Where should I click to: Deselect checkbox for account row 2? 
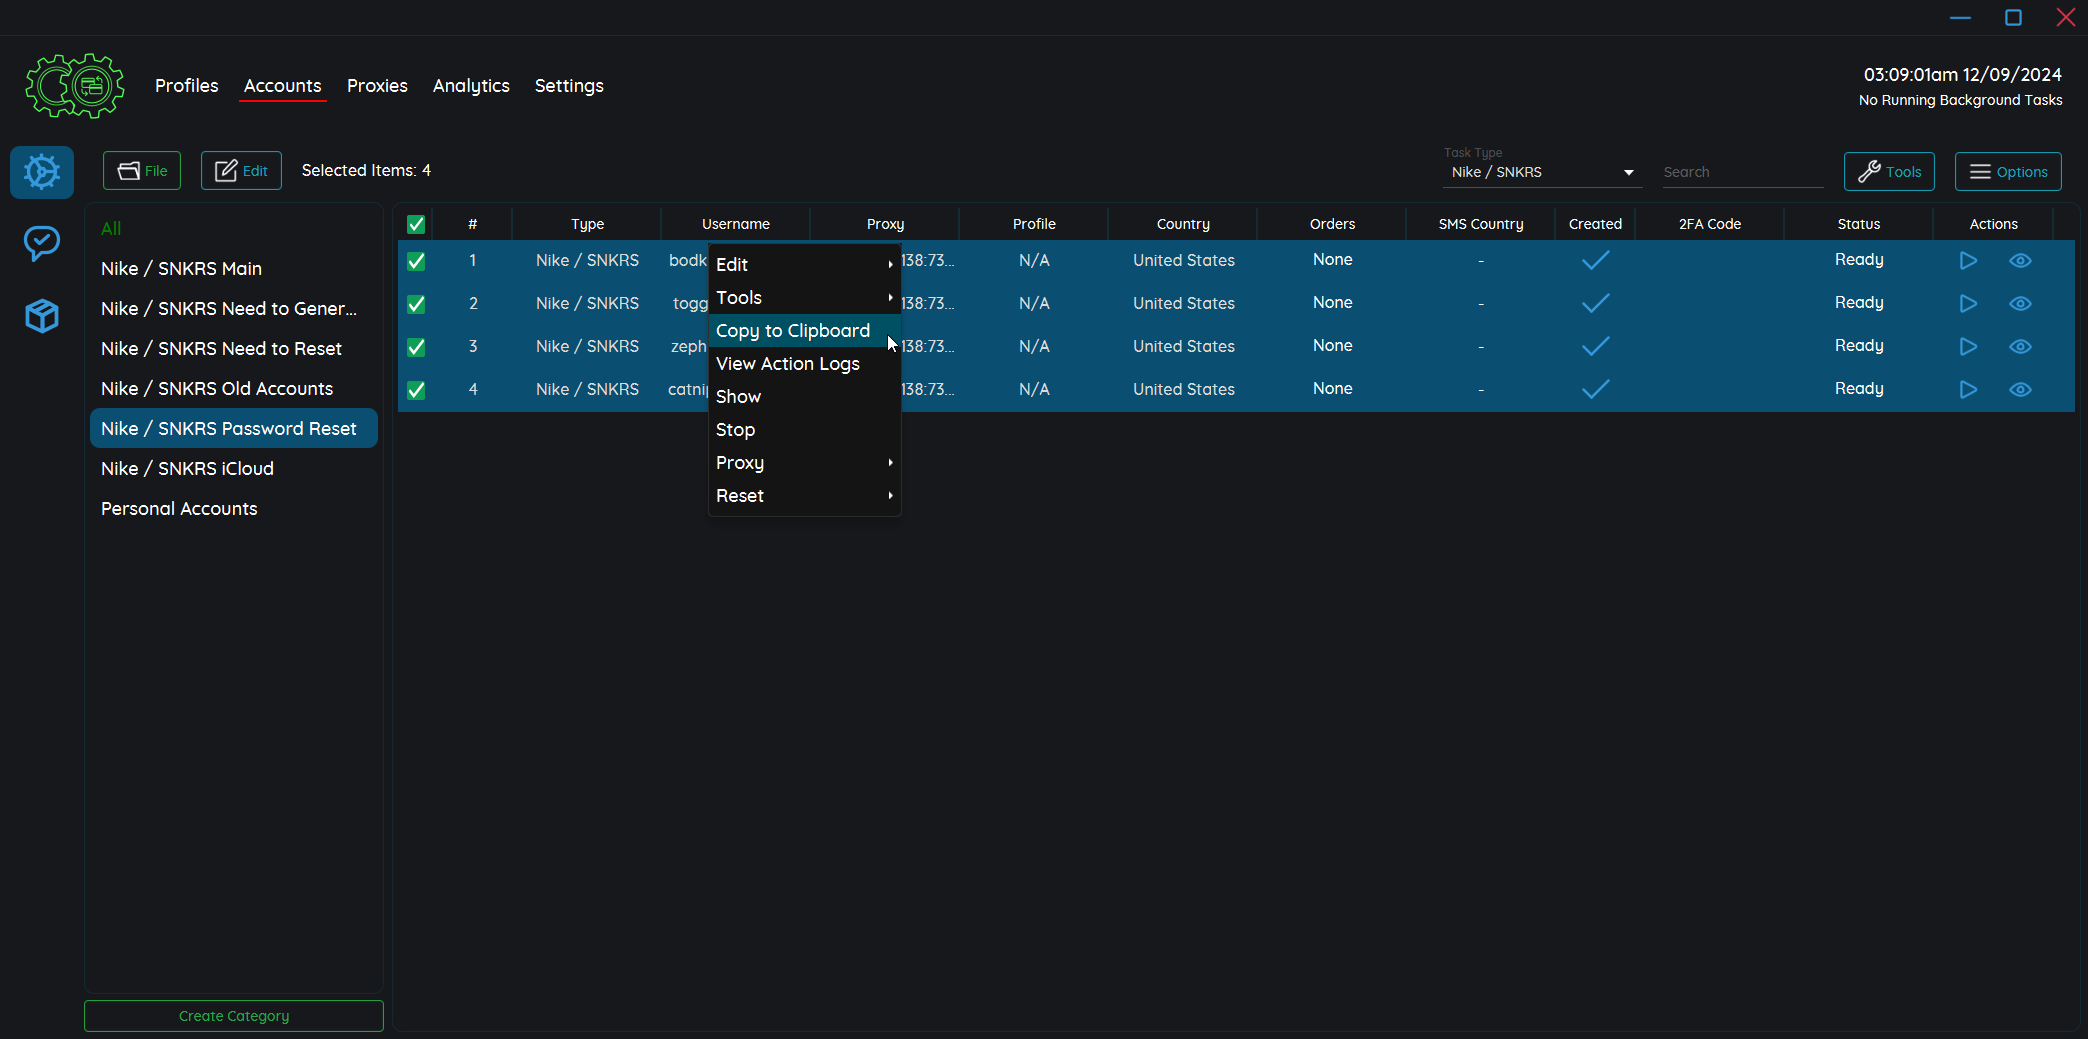click(416, 304)
